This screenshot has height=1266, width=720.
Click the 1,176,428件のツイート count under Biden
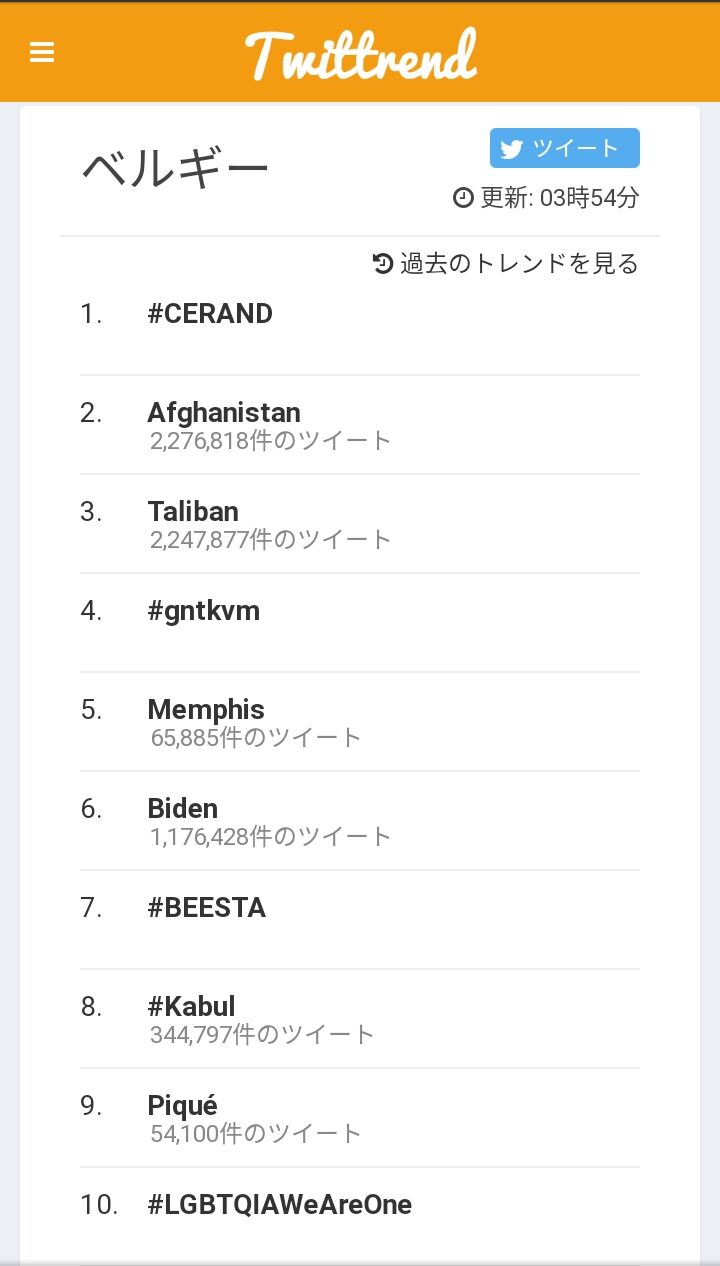pyautogui.click(x=271, y=836)
